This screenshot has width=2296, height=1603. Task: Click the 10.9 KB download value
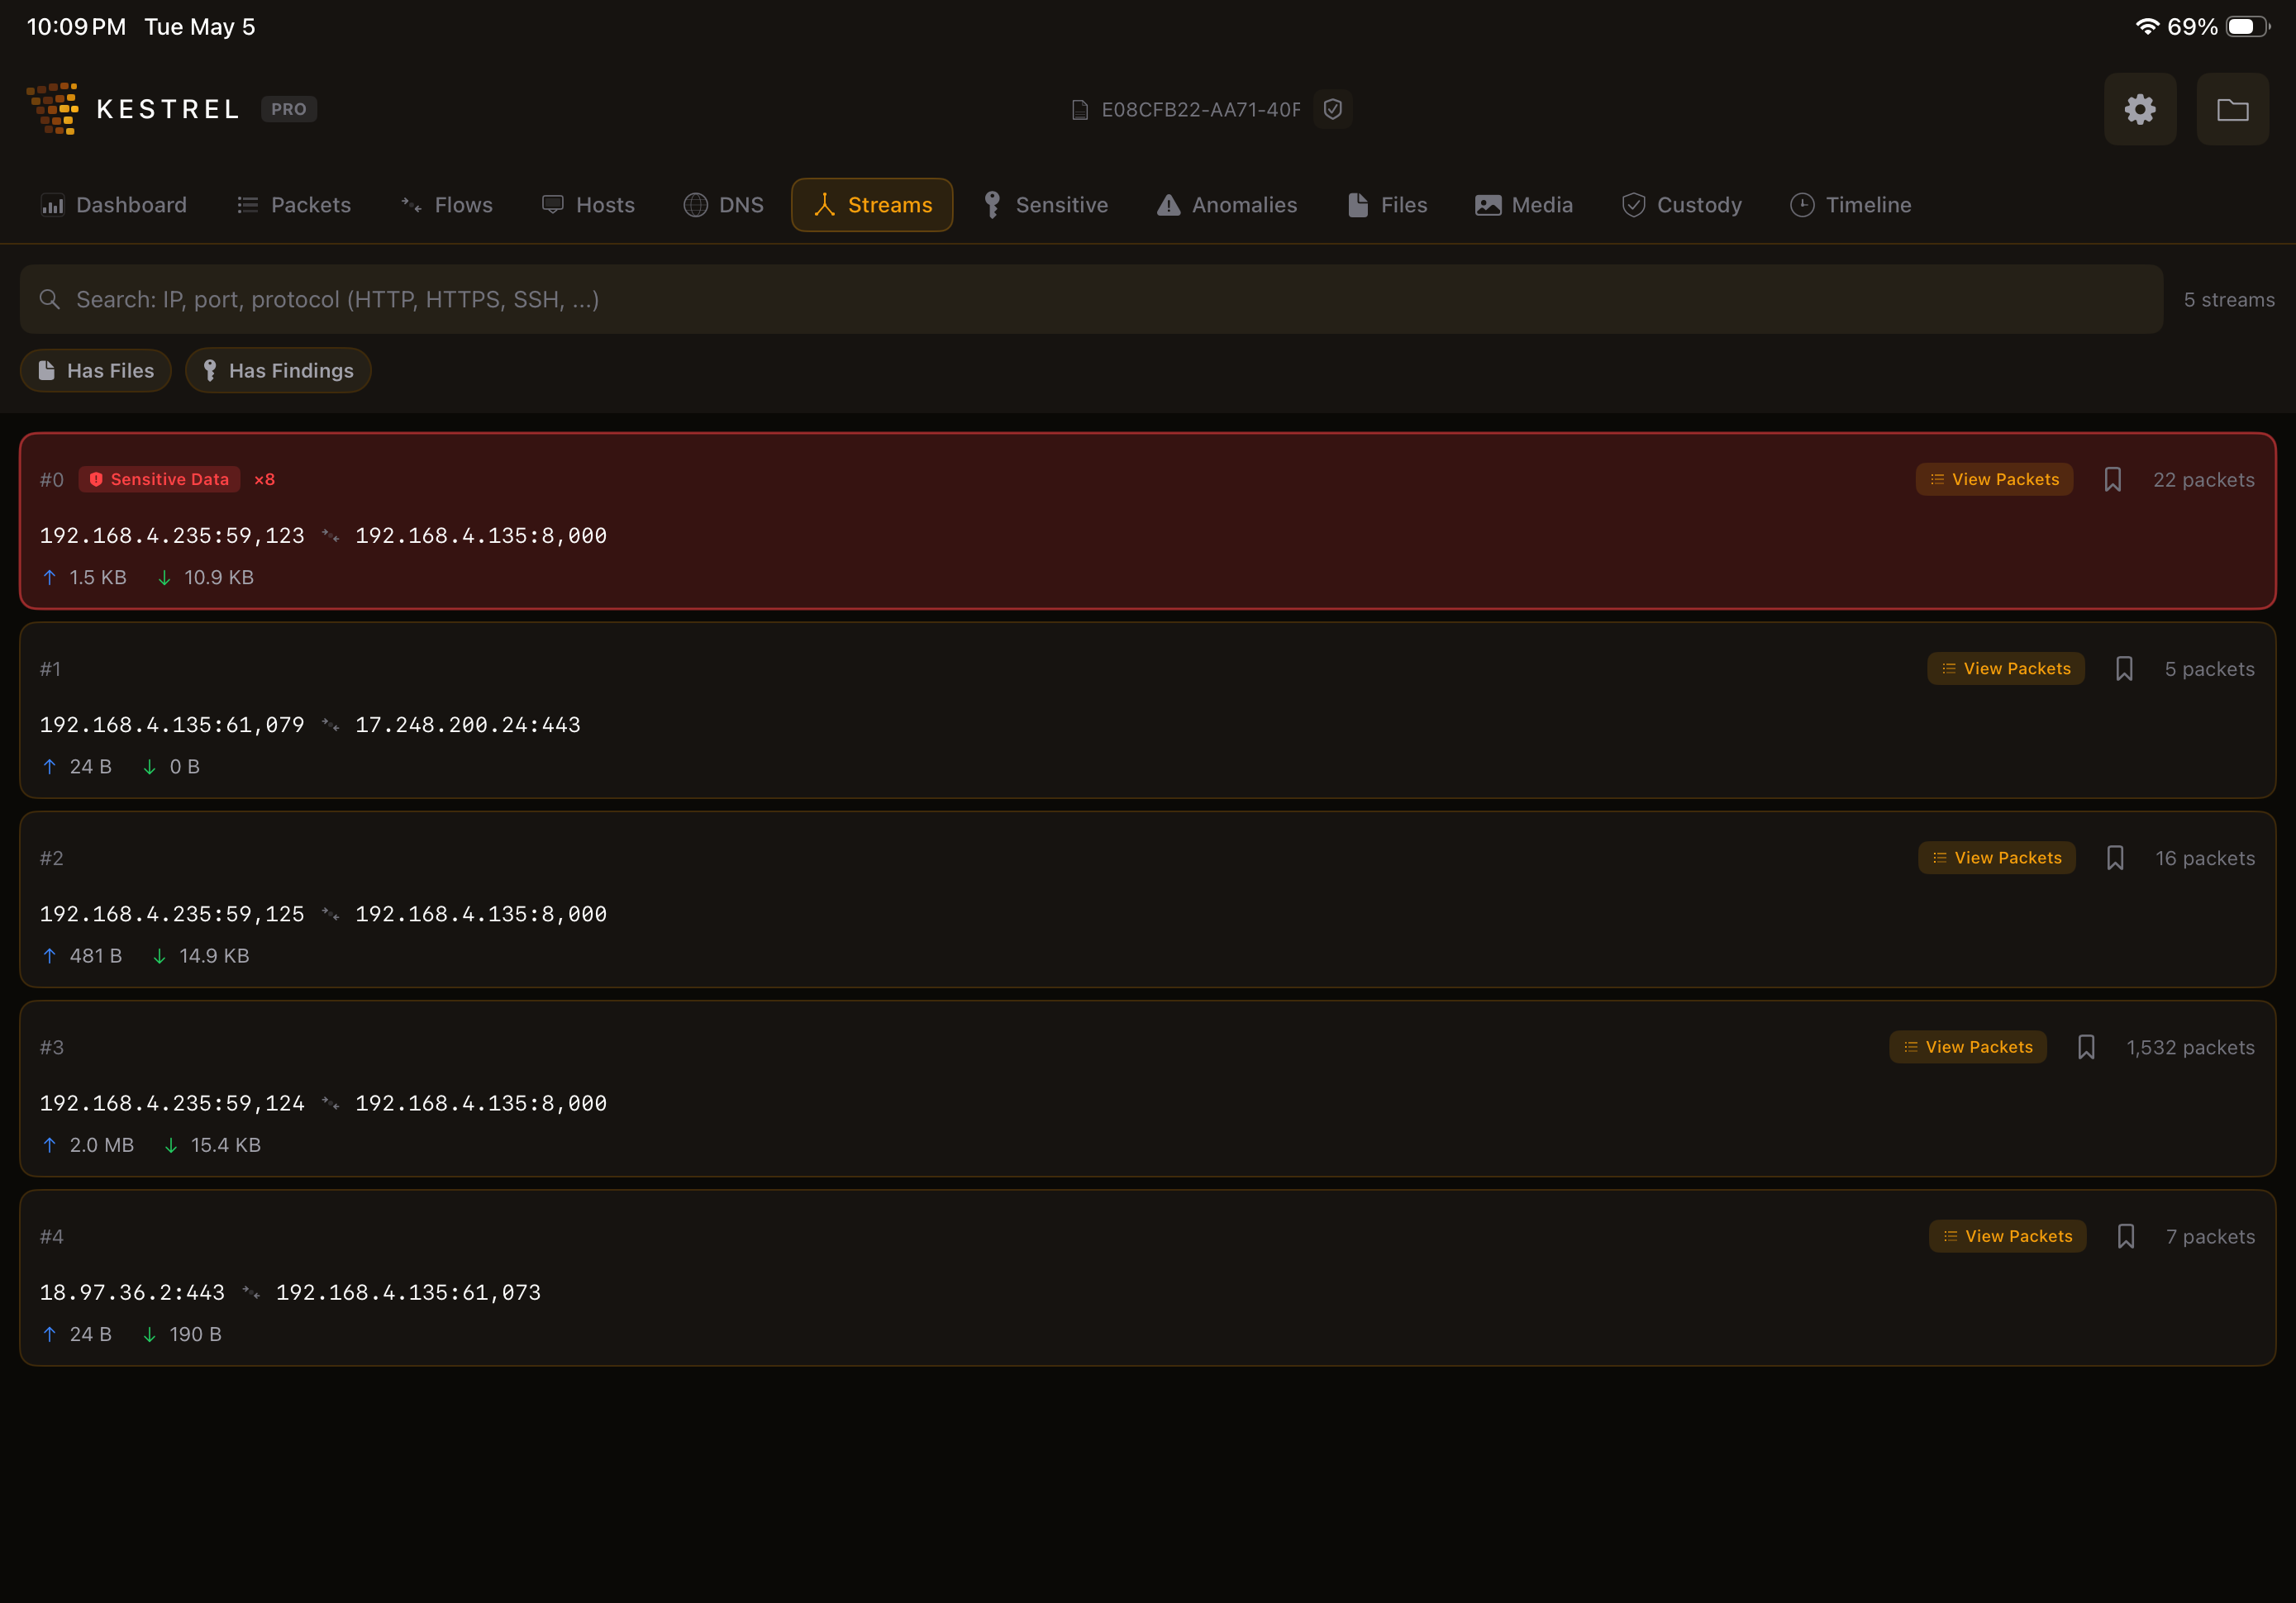(x=219, y=577)
